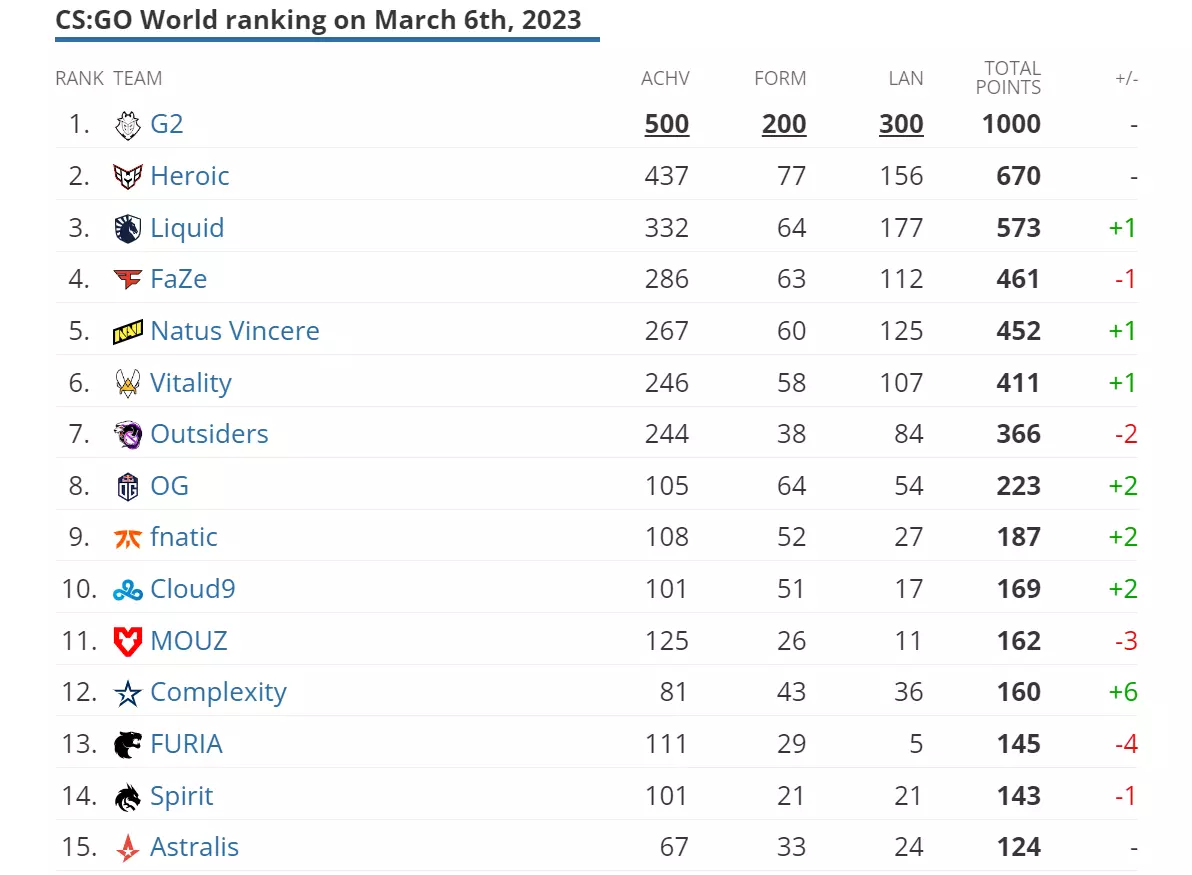Screen dimensions: 1192x875
Task: Click the G2 team logo
Action: (x=128, y=124)
